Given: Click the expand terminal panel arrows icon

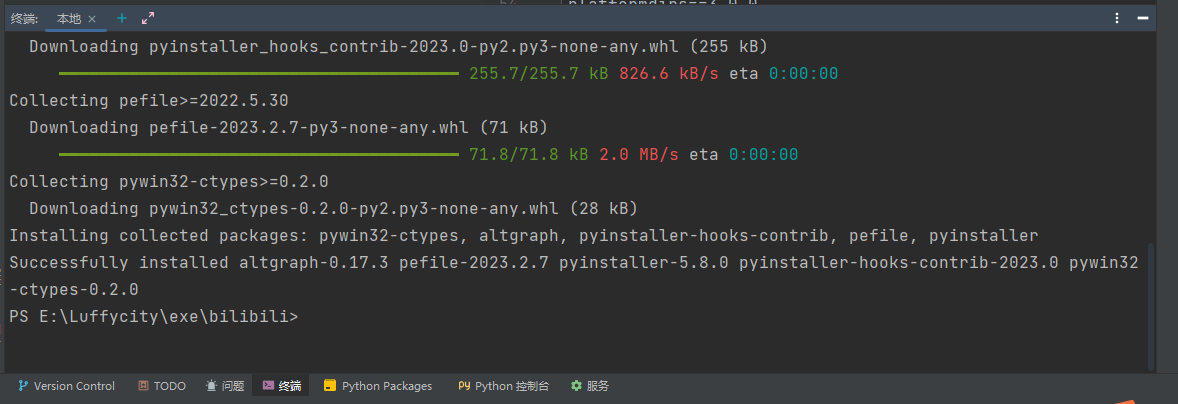Looking at the screenshot, I should 148,18.
